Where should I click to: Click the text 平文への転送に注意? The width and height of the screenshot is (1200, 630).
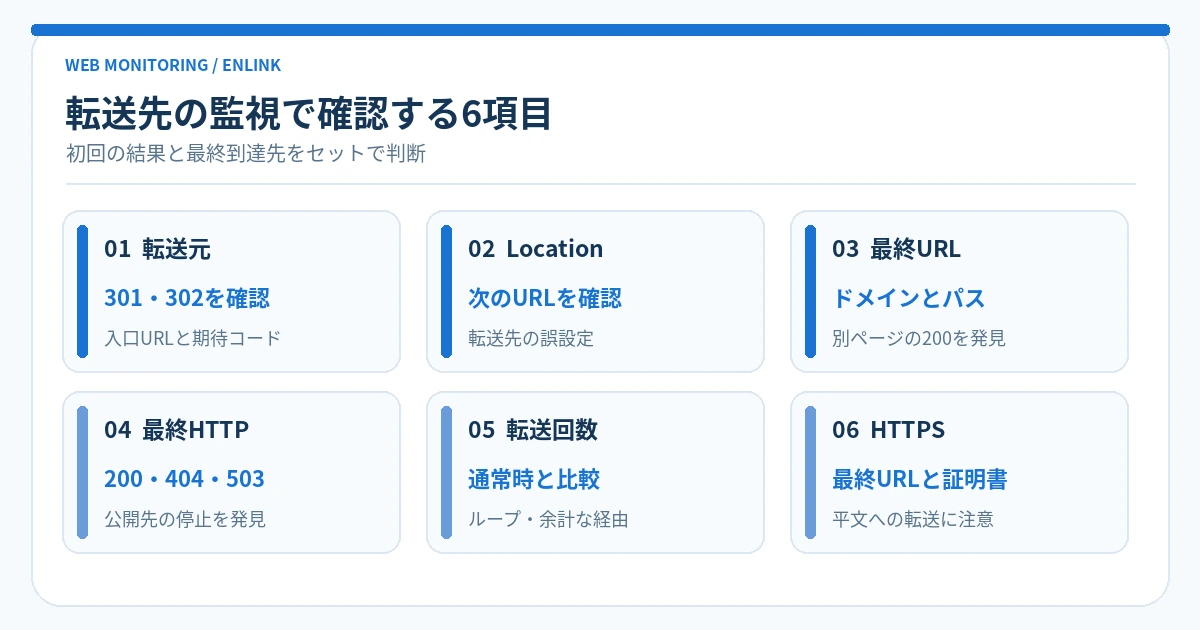click(913, 519)
